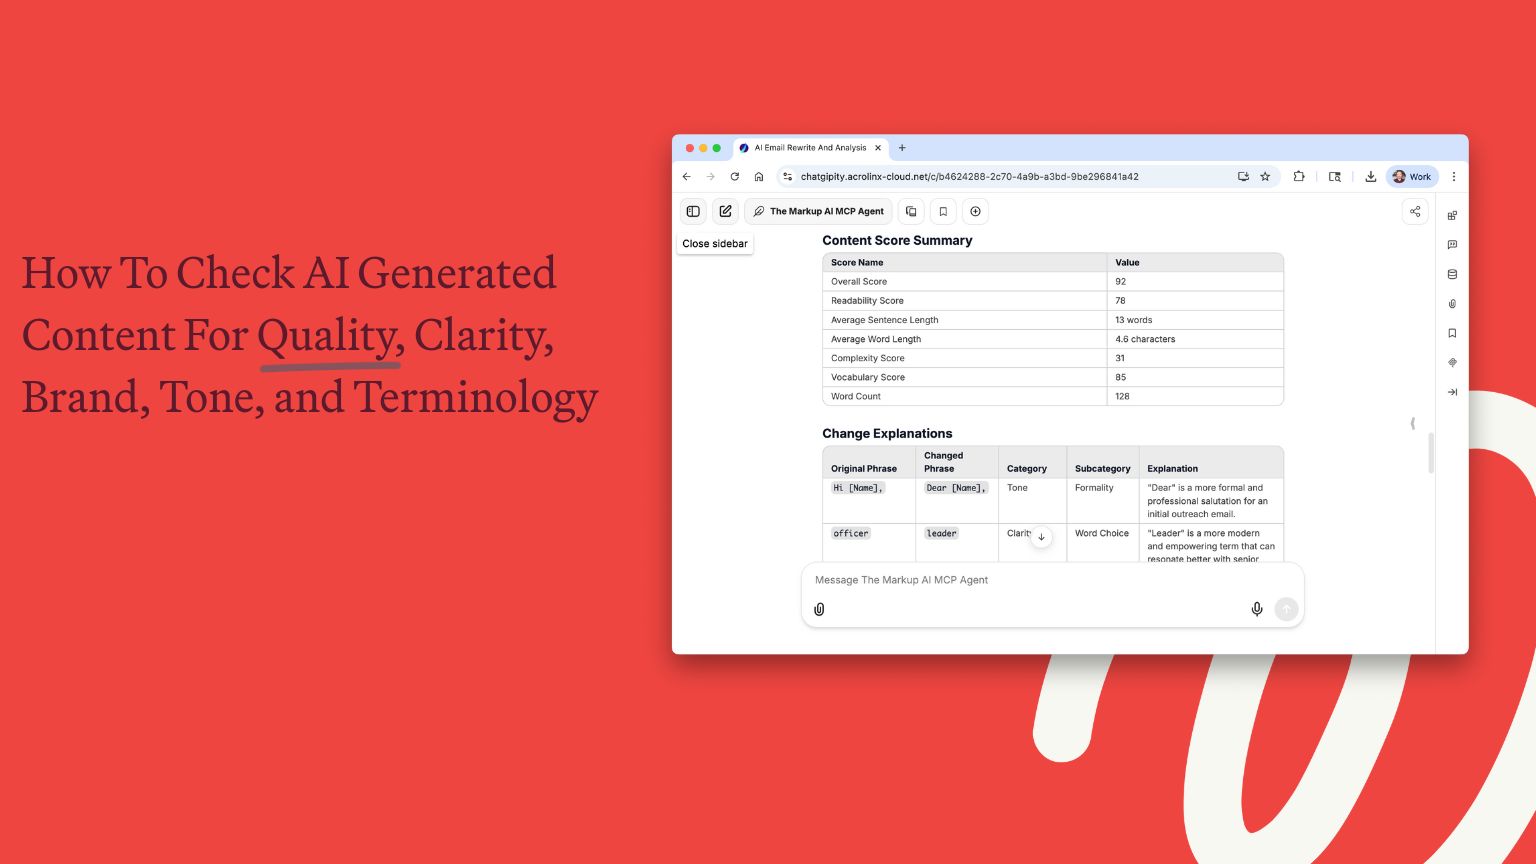This screenshot has width=1536, height=864.
Task: Expand the officer row with down arrow
Action: point(1041,537)
